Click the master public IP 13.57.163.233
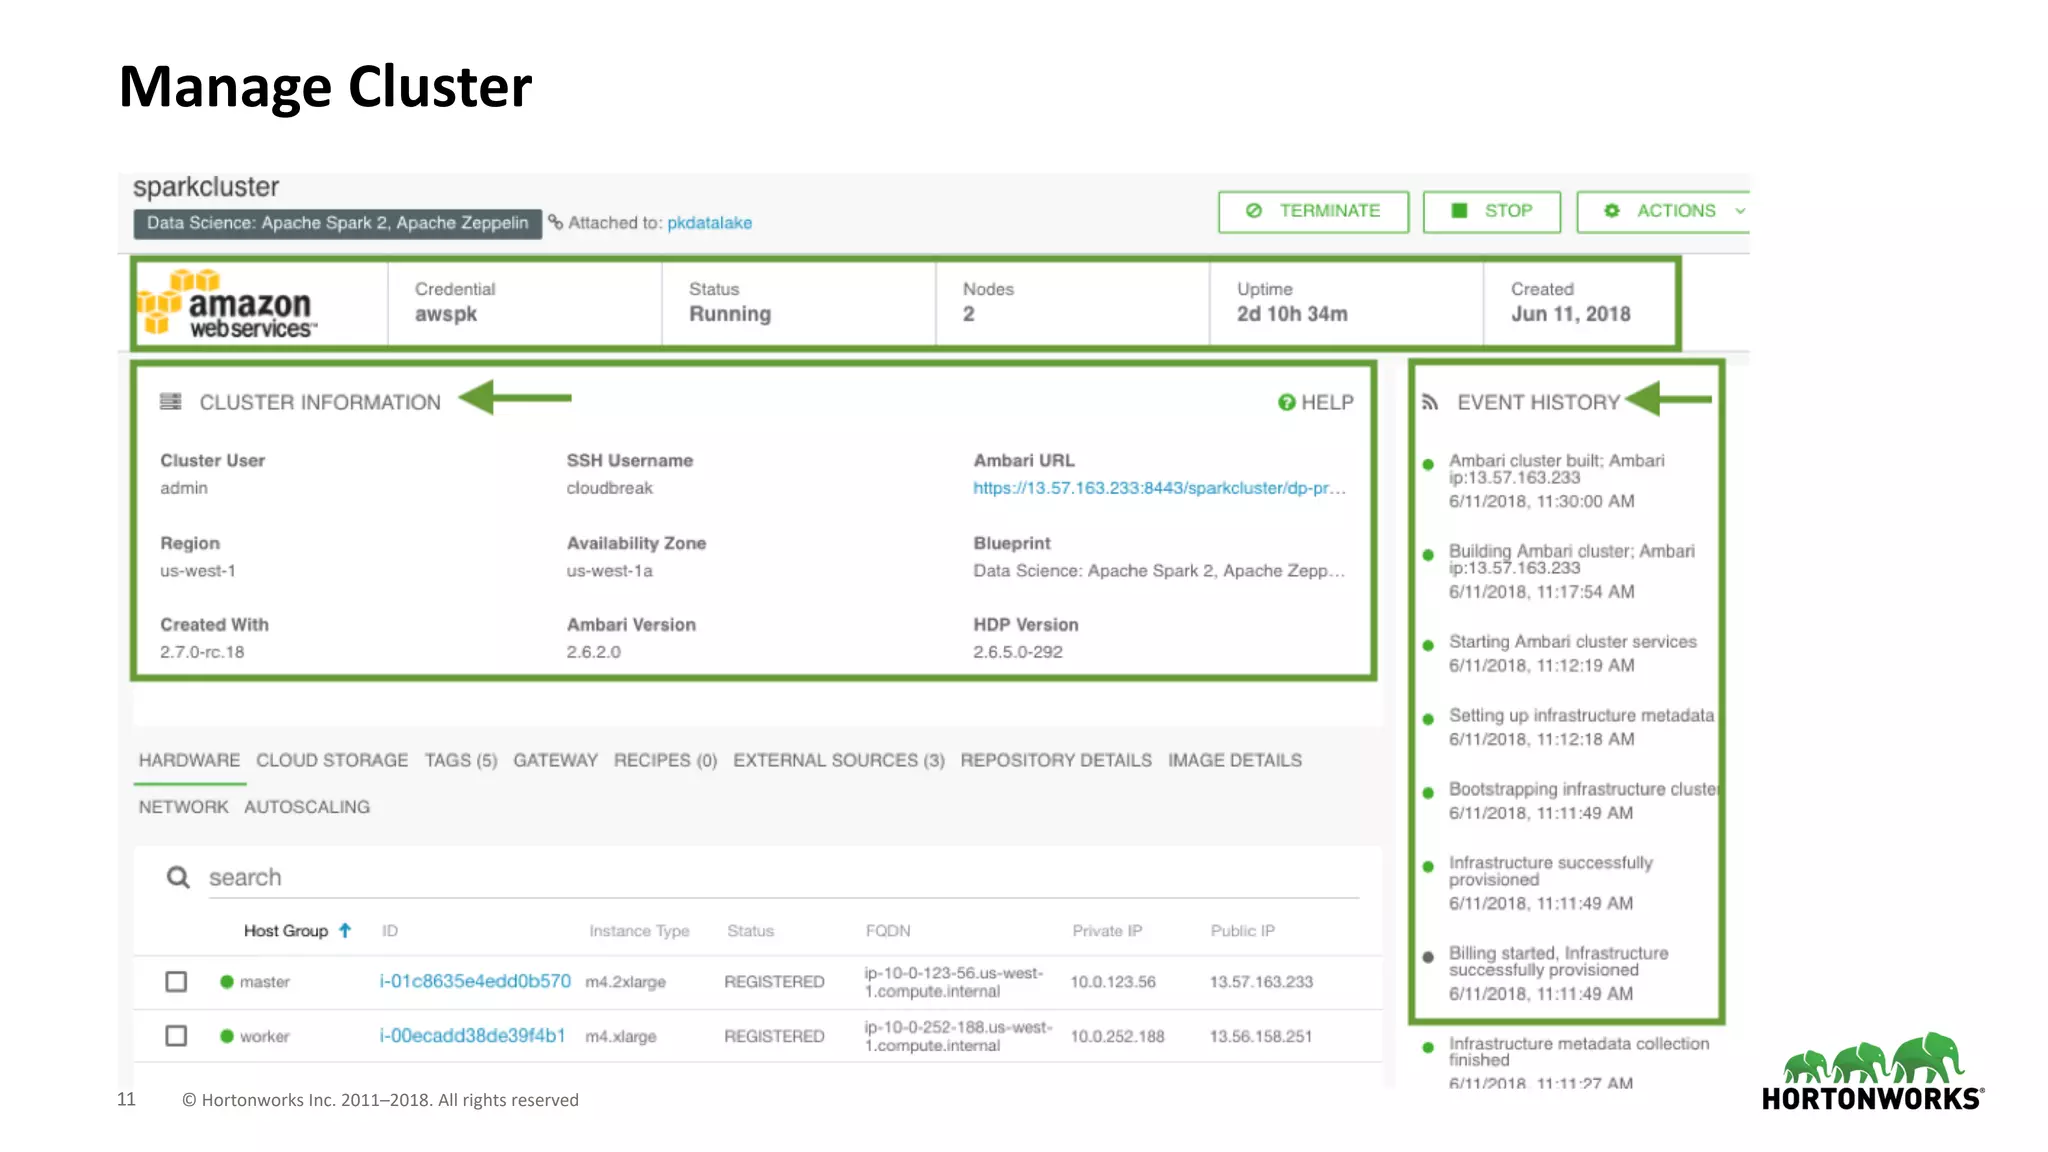 (1261, 982)
